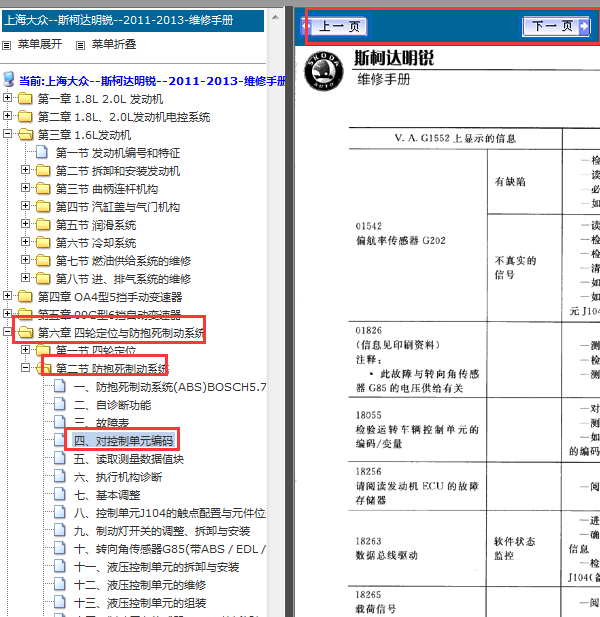600x617 pixels.
Task: Click page icon of 九、制动灯开关的调整
Action: 60,530
